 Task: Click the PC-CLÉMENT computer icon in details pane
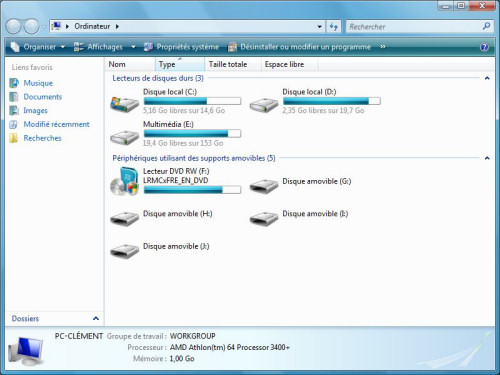tap(26, 351)
